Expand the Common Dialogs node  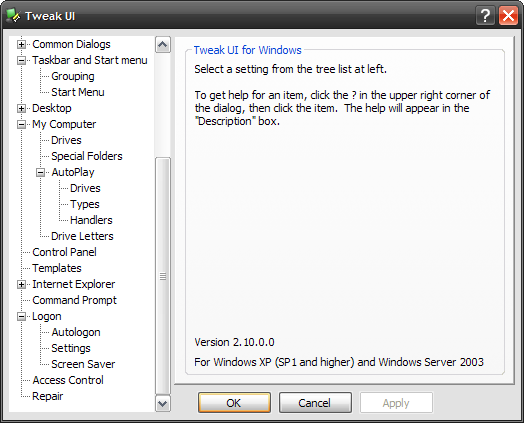pos(21,44)
